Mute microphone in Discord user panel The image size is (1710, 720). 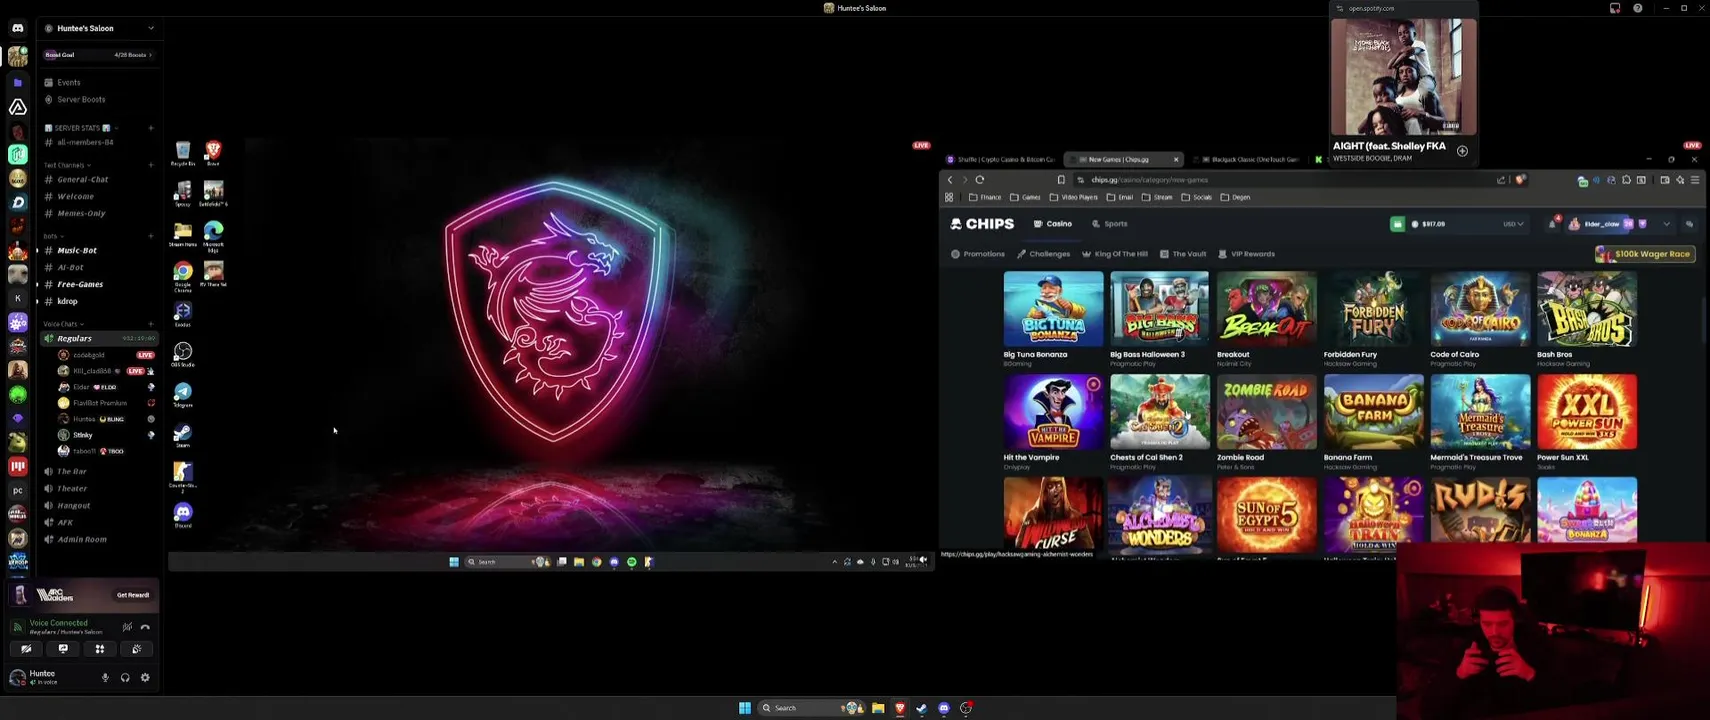click(105, 678)
